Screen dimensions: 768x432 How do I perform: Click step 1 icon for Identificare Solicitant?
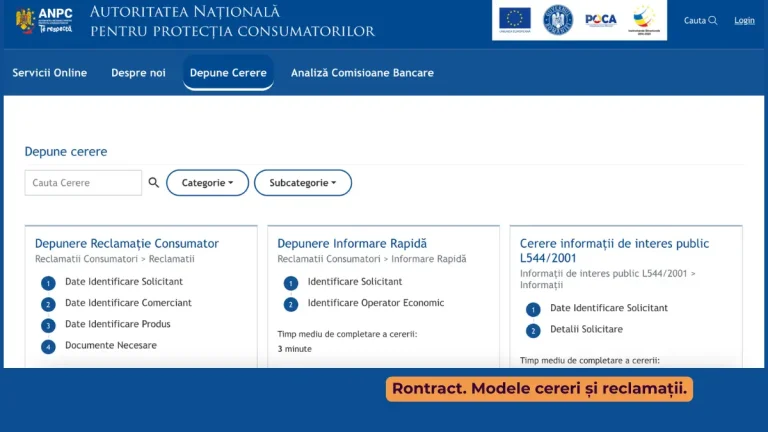[290, 283]
